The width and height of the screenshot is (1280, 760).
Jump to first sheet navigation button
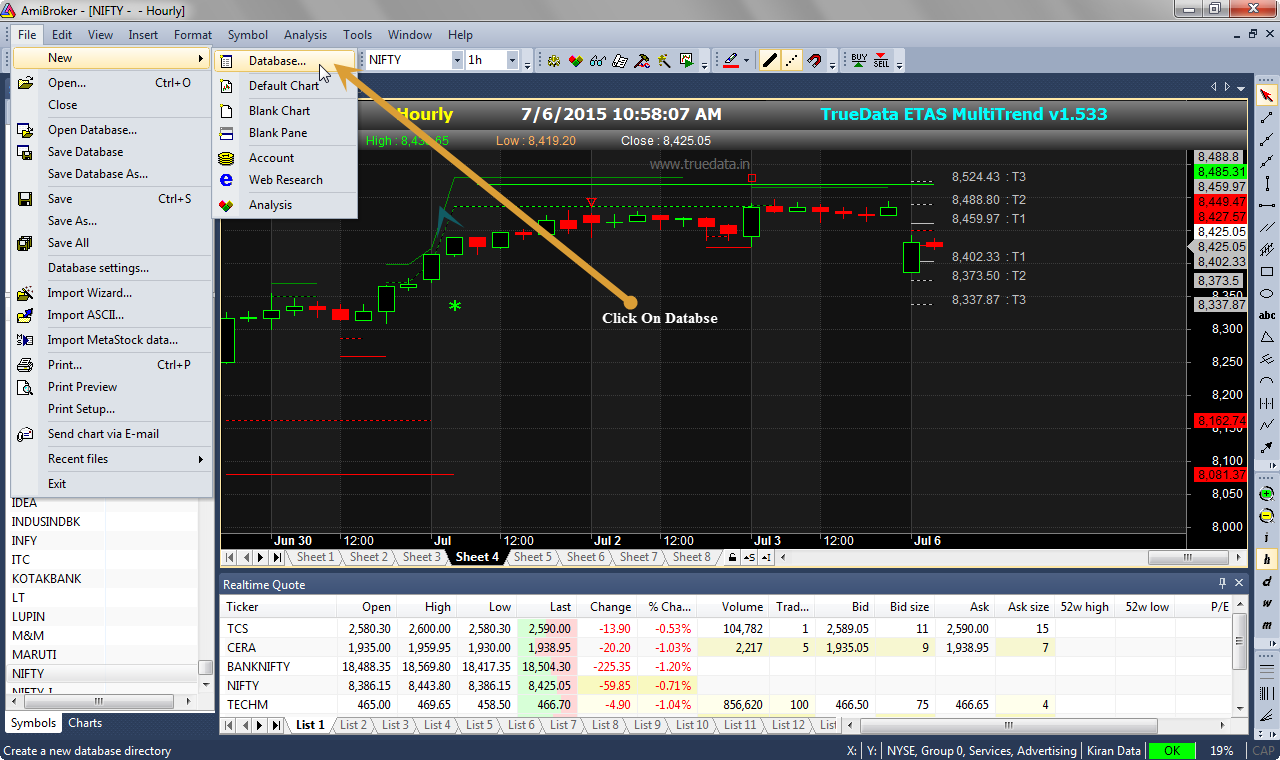pyautogui.click(x=230, y=557)
